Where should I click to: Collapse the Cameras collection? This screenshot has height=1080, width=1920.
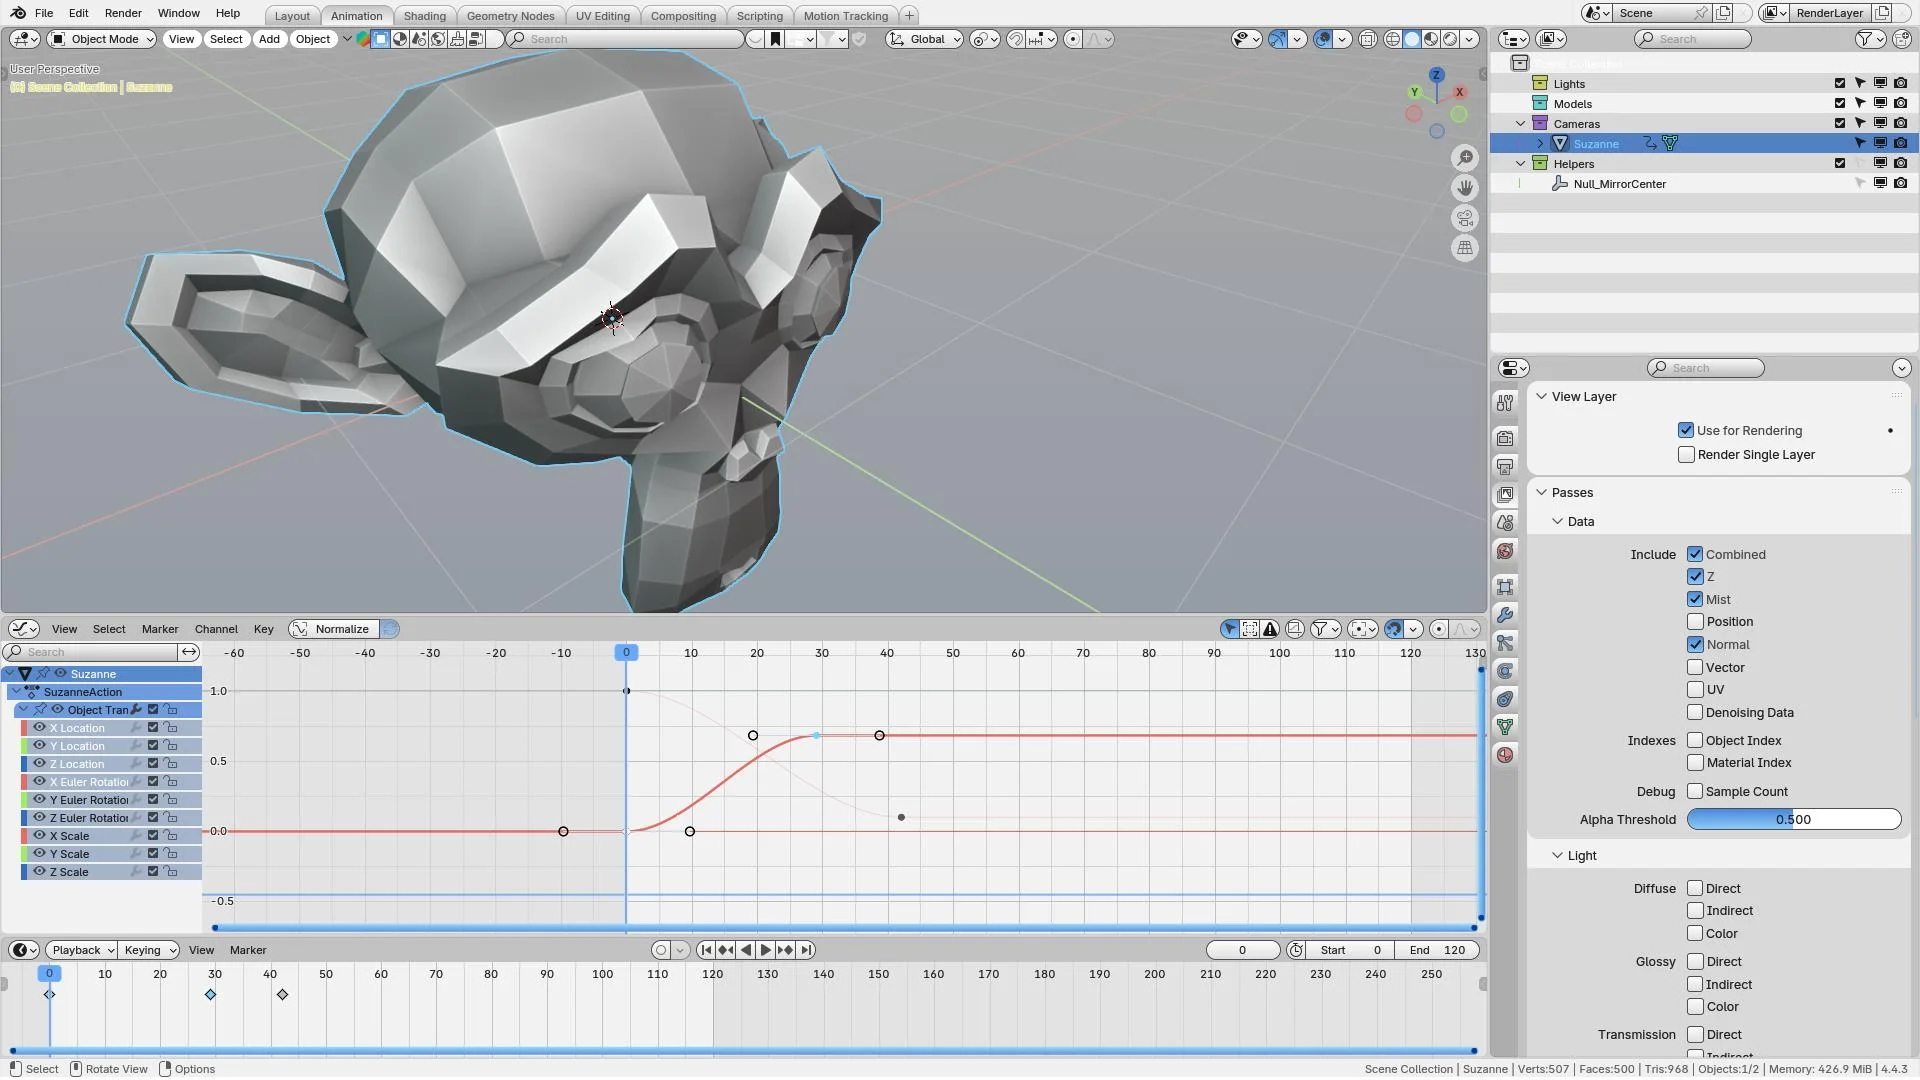pyautogui.click(x=1521, y=124)
